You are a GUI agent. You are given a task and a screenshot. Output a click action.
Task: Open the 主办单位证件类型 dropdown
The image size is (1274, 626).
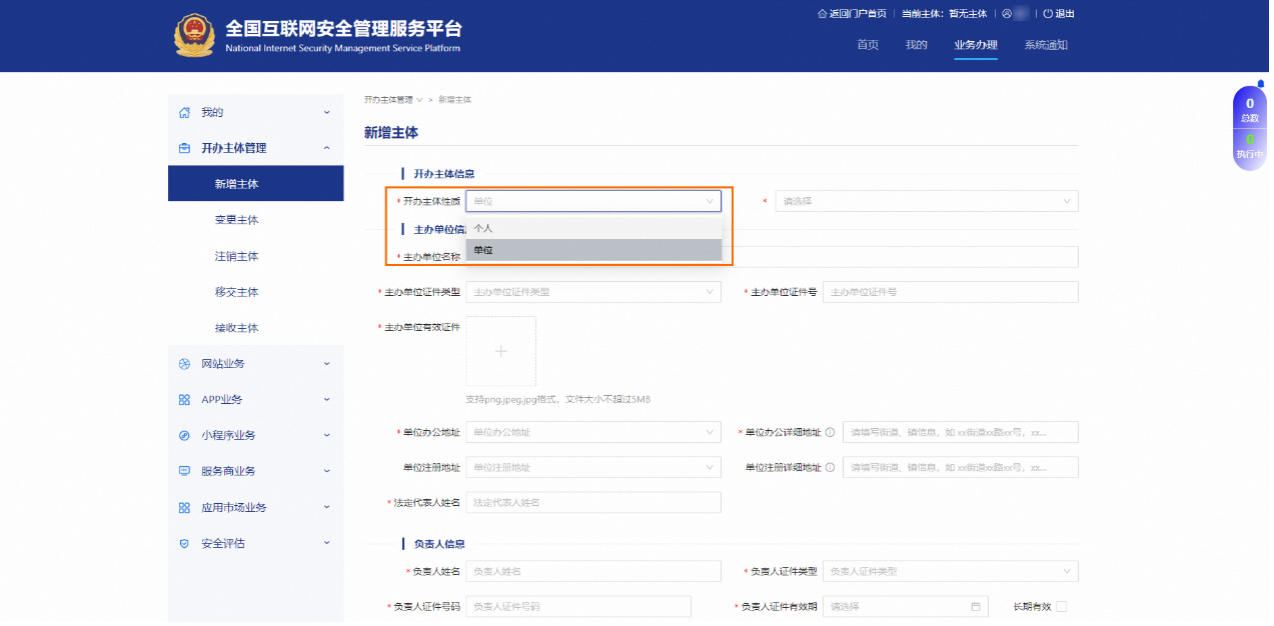click(593, 291)
